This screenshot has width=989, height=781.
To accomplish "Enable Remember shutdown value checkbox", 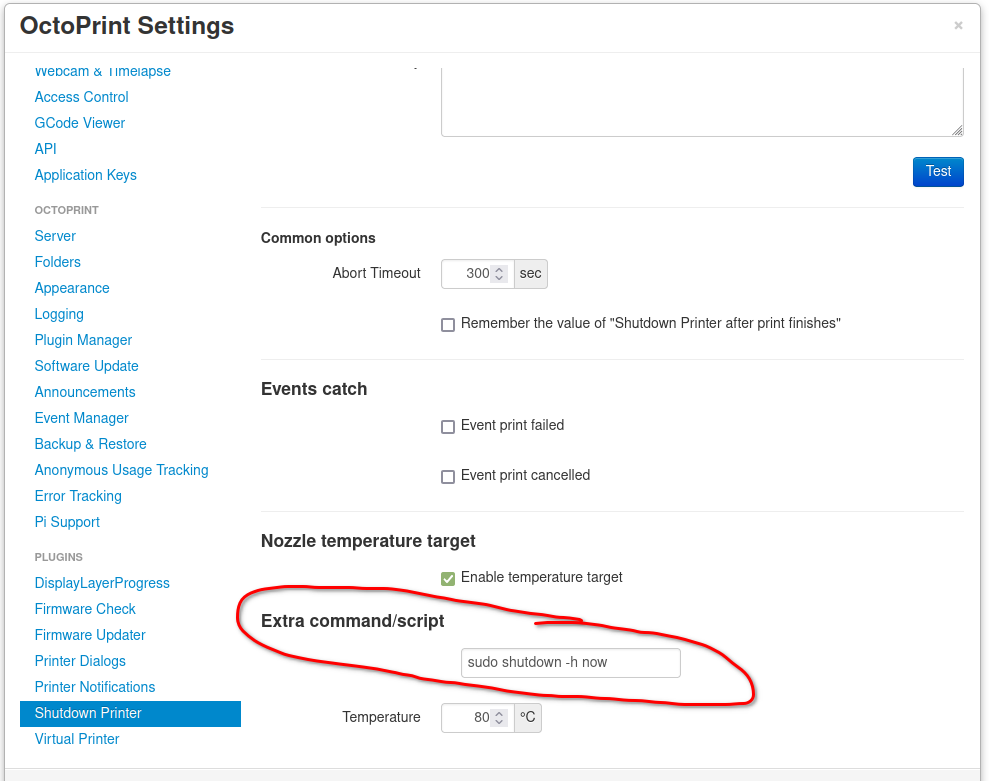I will pos(448,325).
